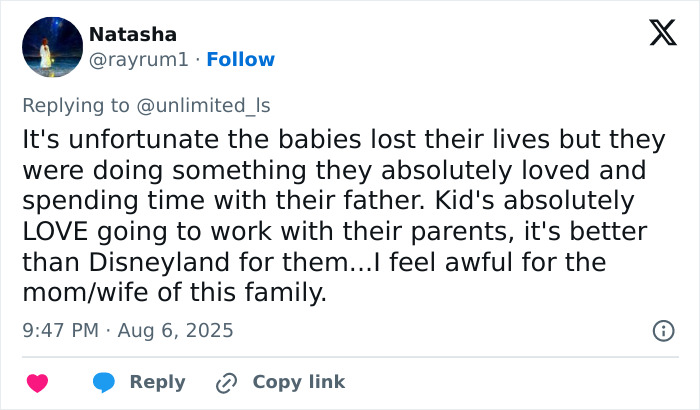
Task: Follow the @rayrum1 account
Action: 240,60
